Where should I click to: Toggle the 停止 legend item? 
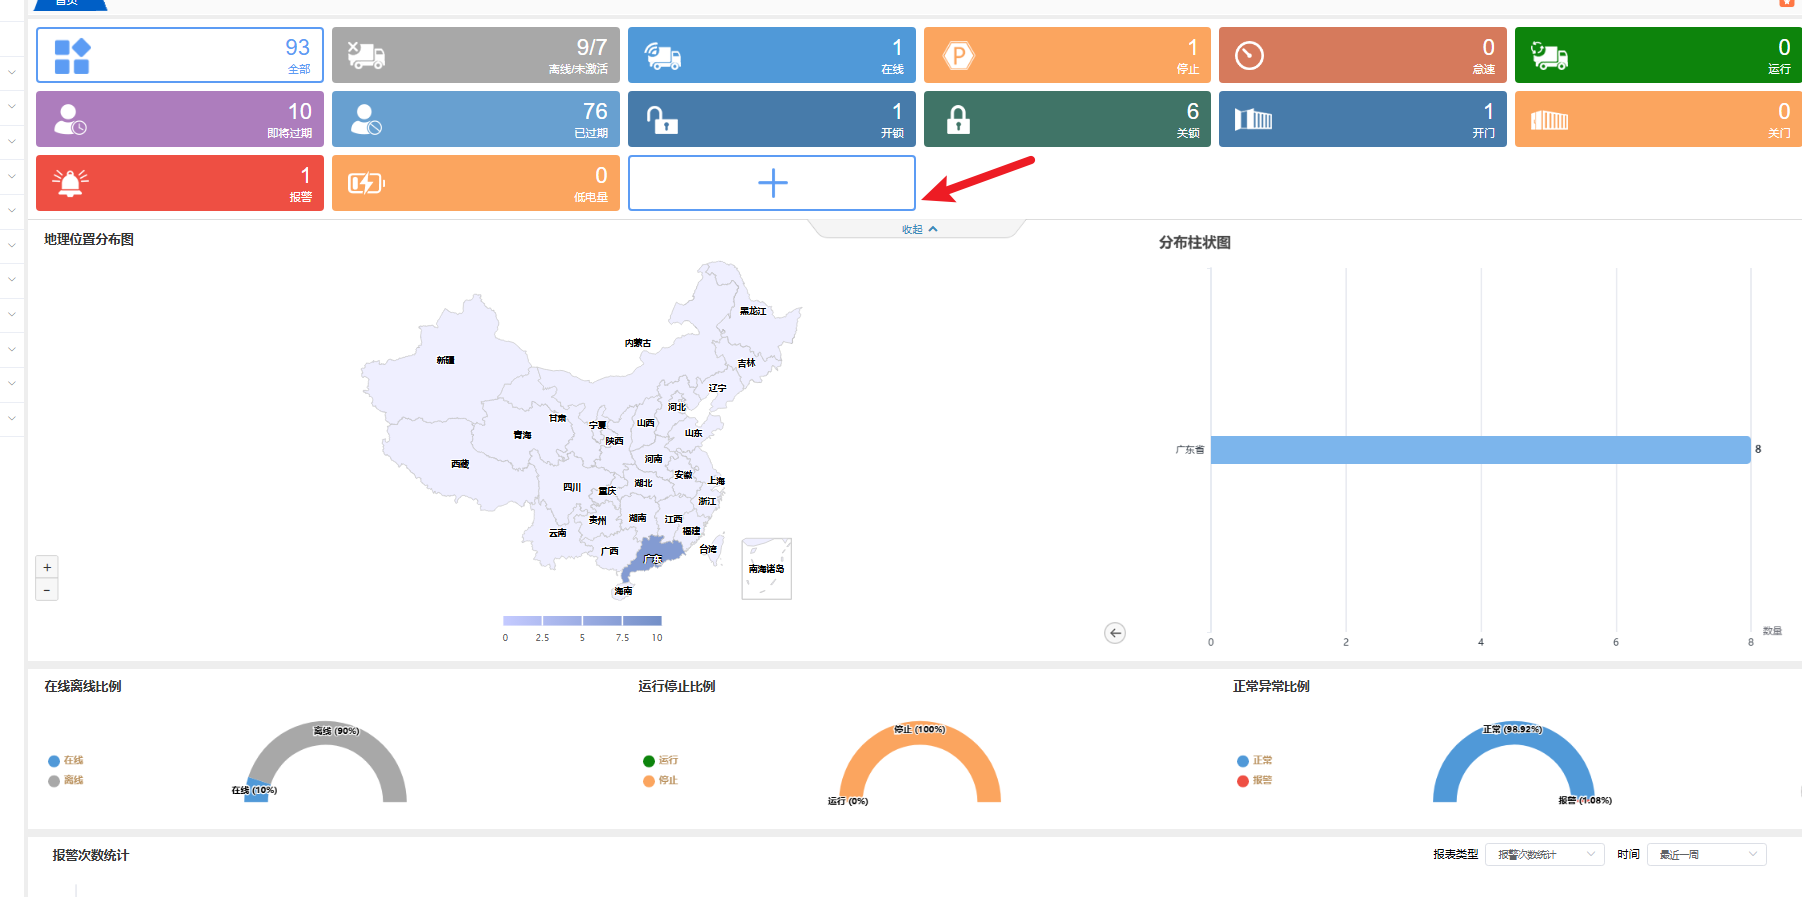661,781
